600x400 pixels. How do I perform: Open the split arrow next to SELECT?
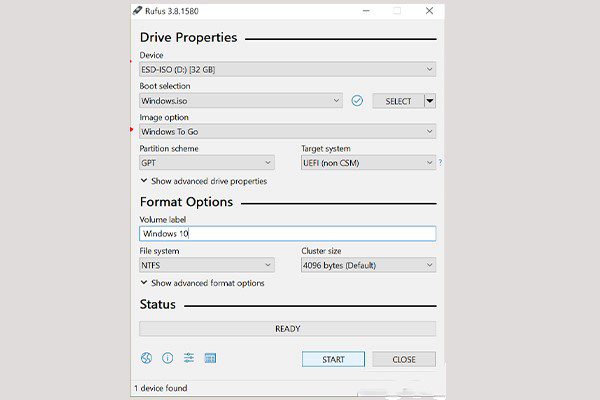430,101
